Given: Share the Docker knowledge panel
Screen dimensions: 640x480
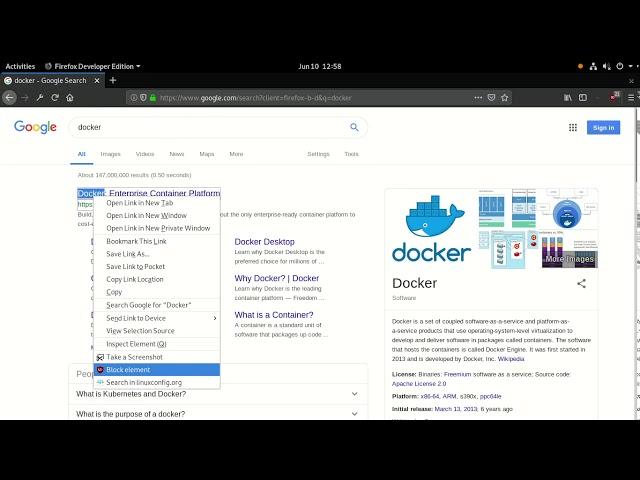Looking at the screenshot, I should [582, 284].
